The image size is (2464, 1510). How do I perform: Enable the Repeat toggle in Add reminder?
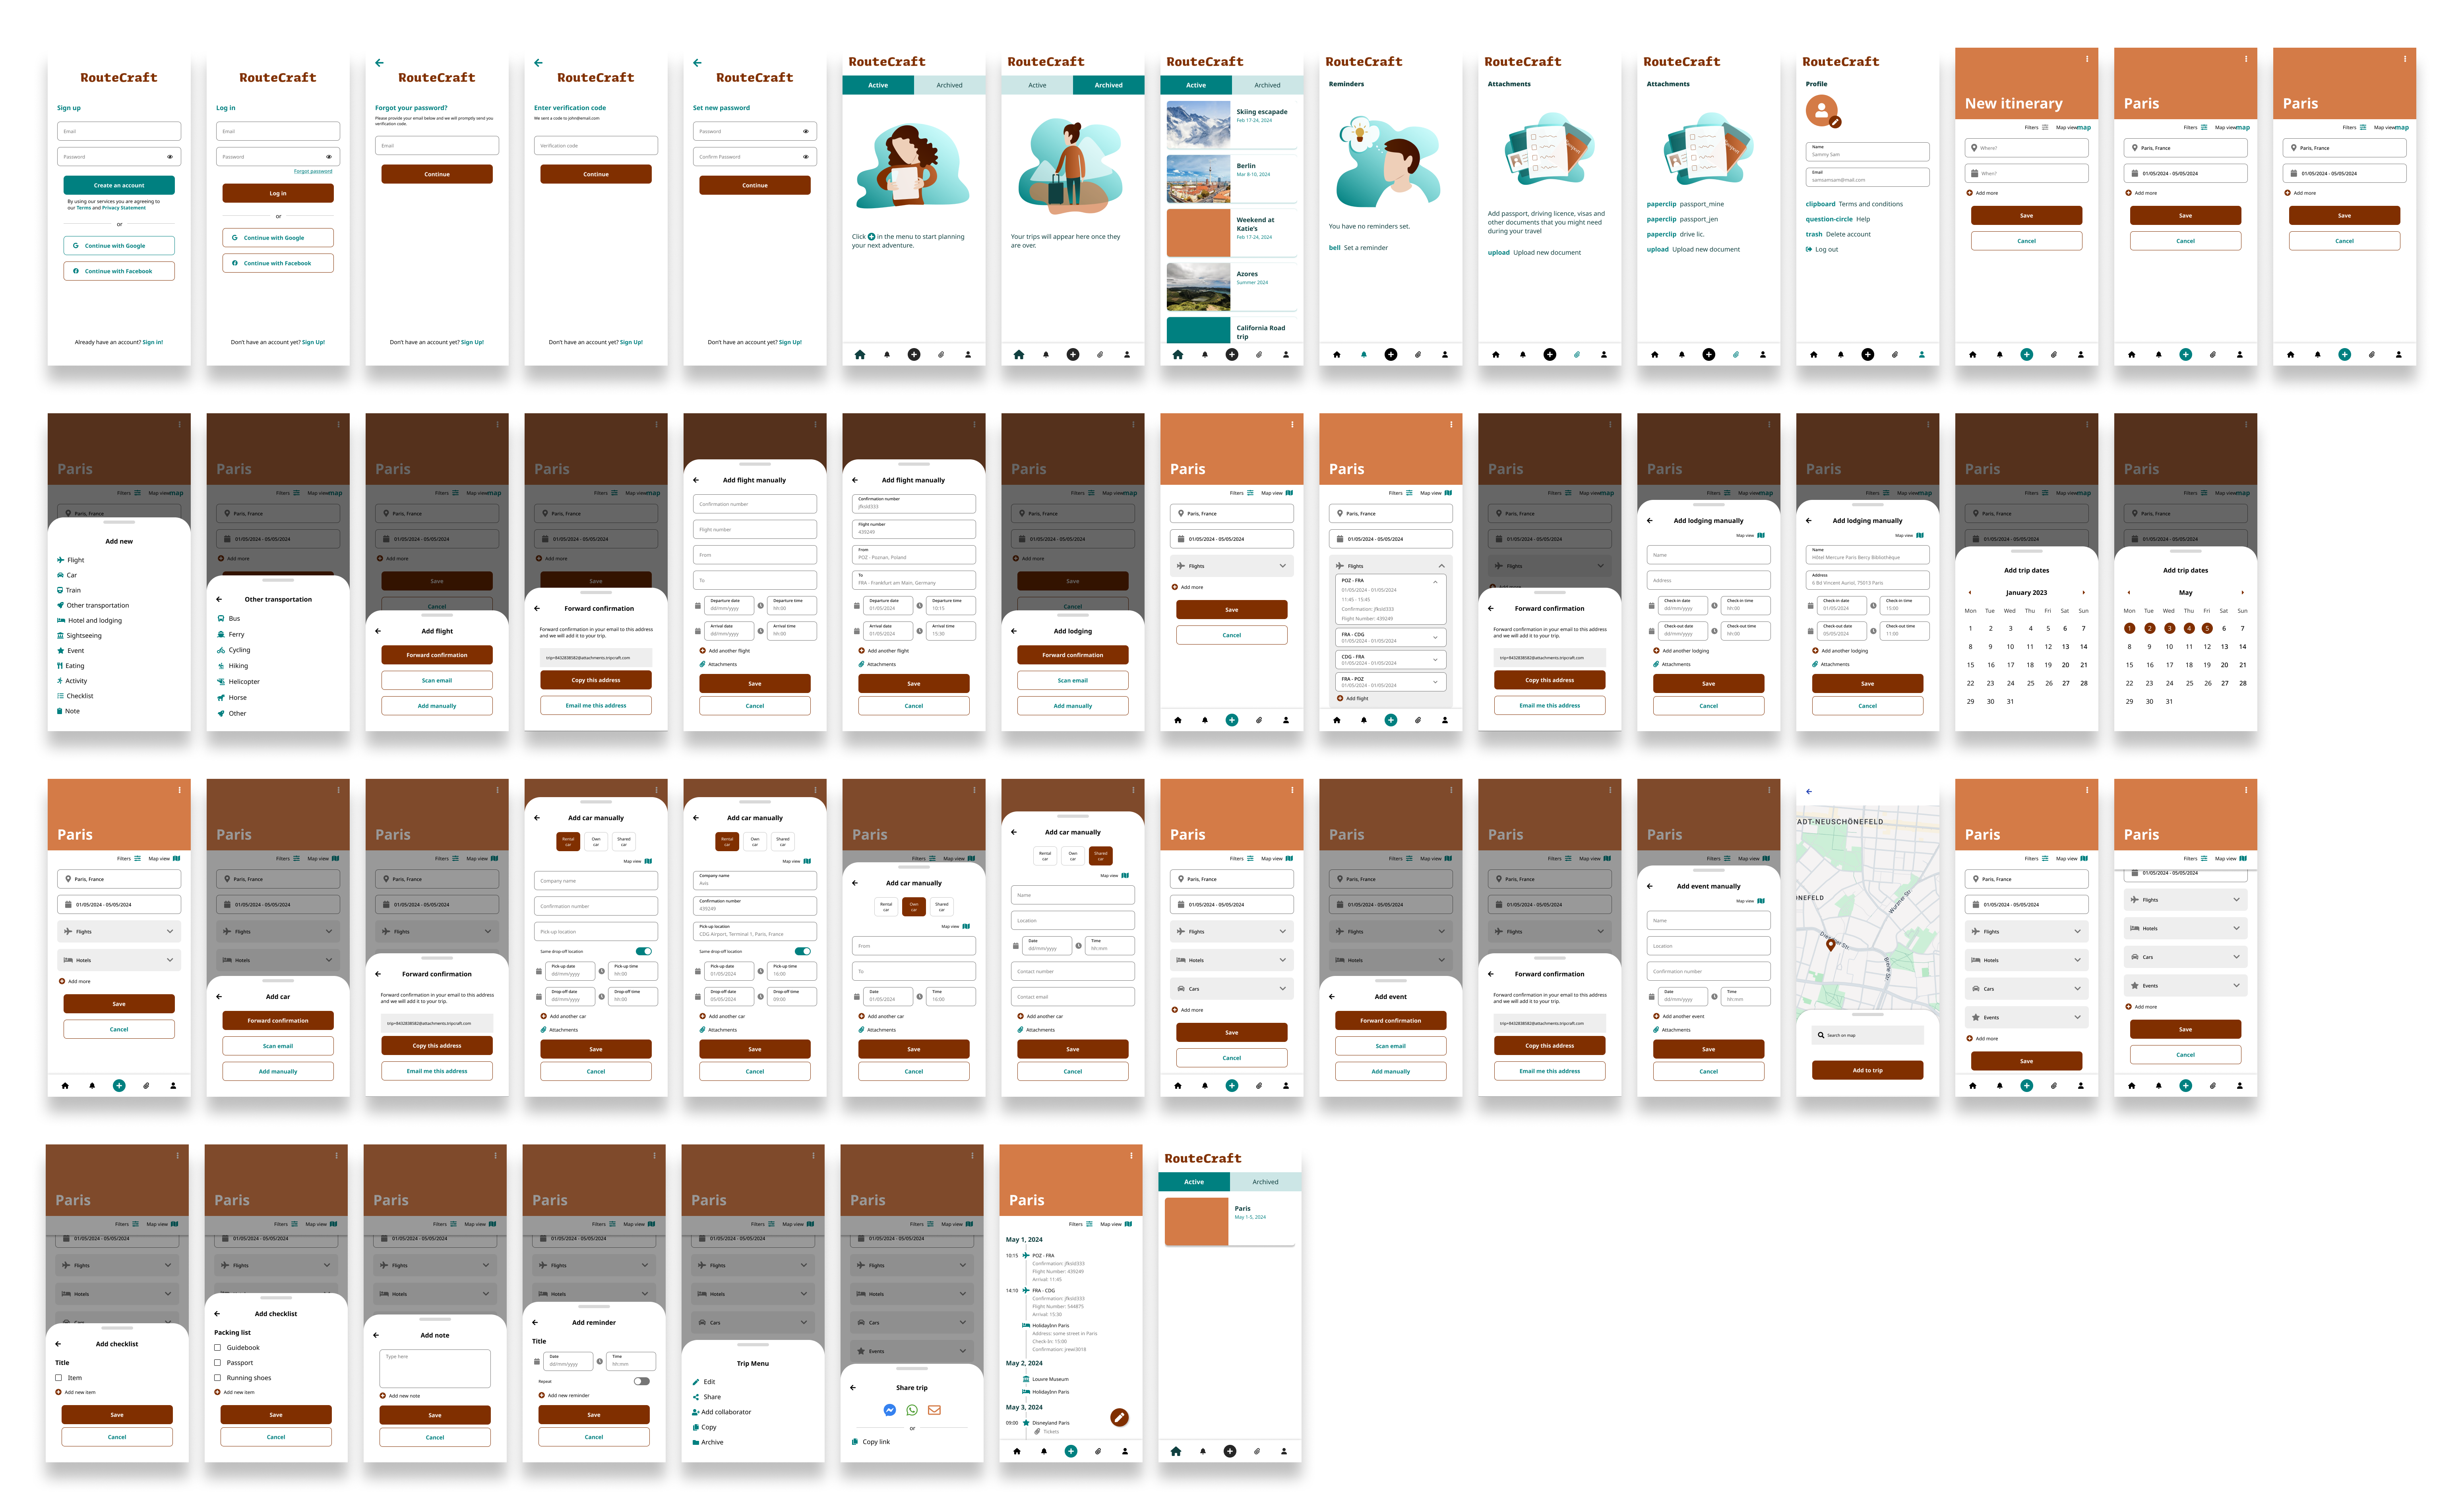pos(641,1381)
